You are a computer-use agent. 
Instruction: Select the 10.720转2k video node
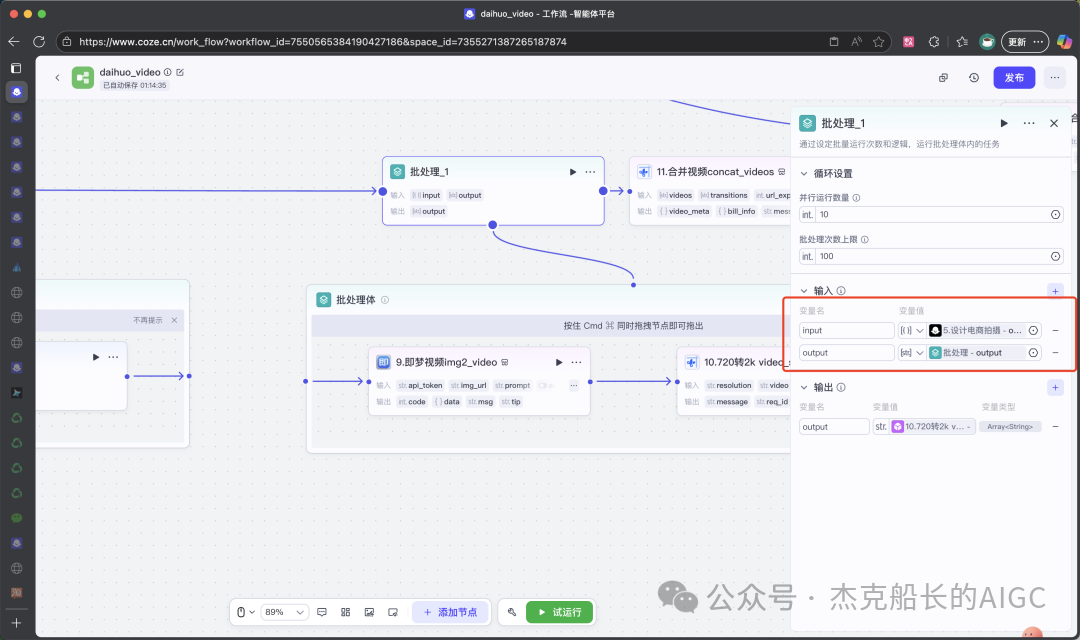click(734, 381)
